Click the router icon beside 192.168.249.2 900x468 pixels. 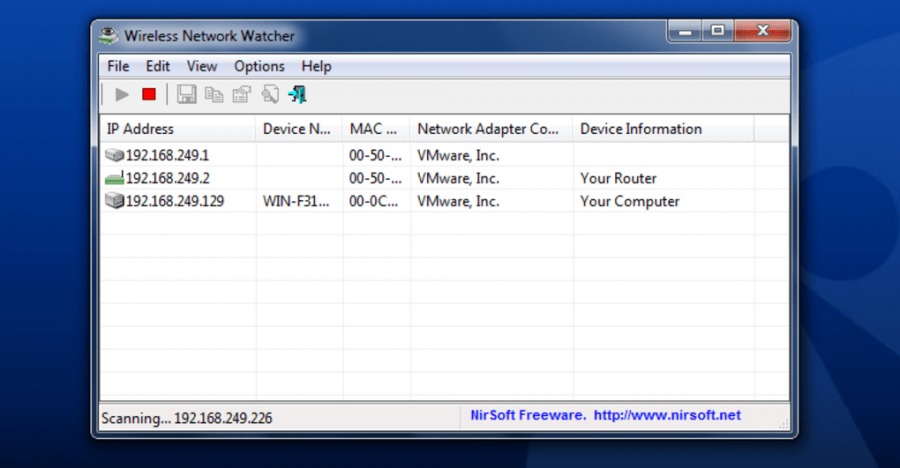tap(114, 178)
